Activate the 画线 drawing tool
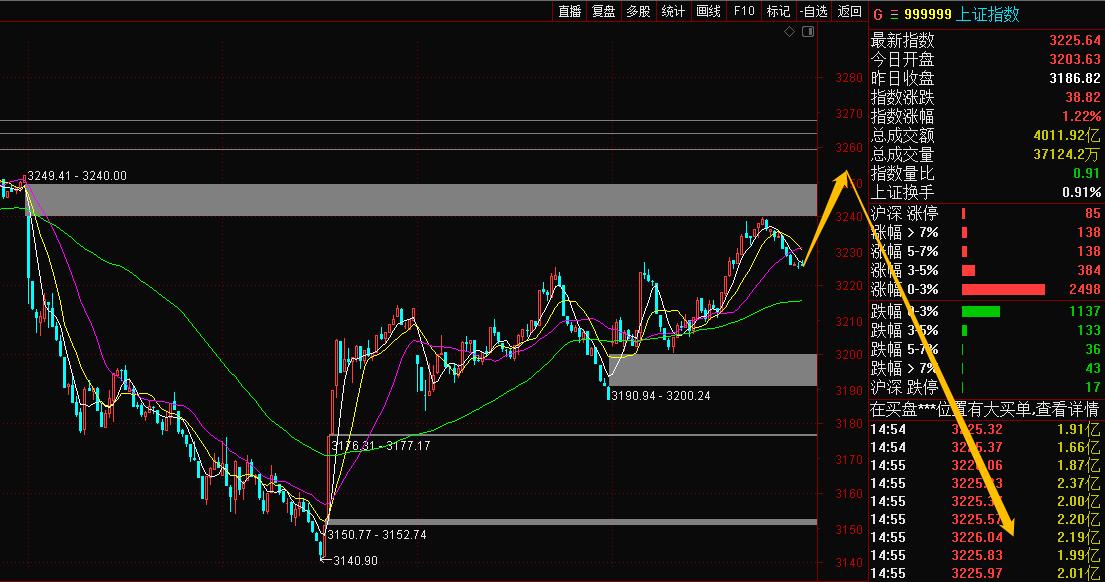This screenshot has width=1105, height=582. click(x=708, y=11)
